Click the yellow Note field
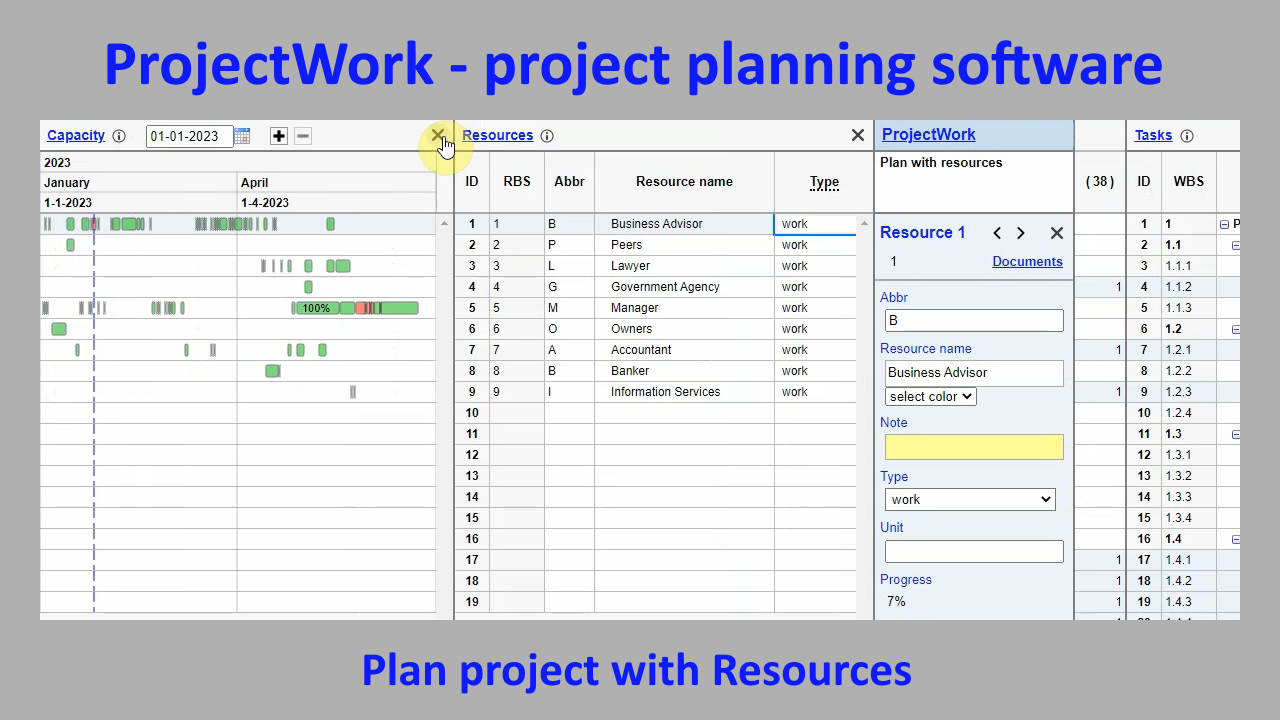 974,447
